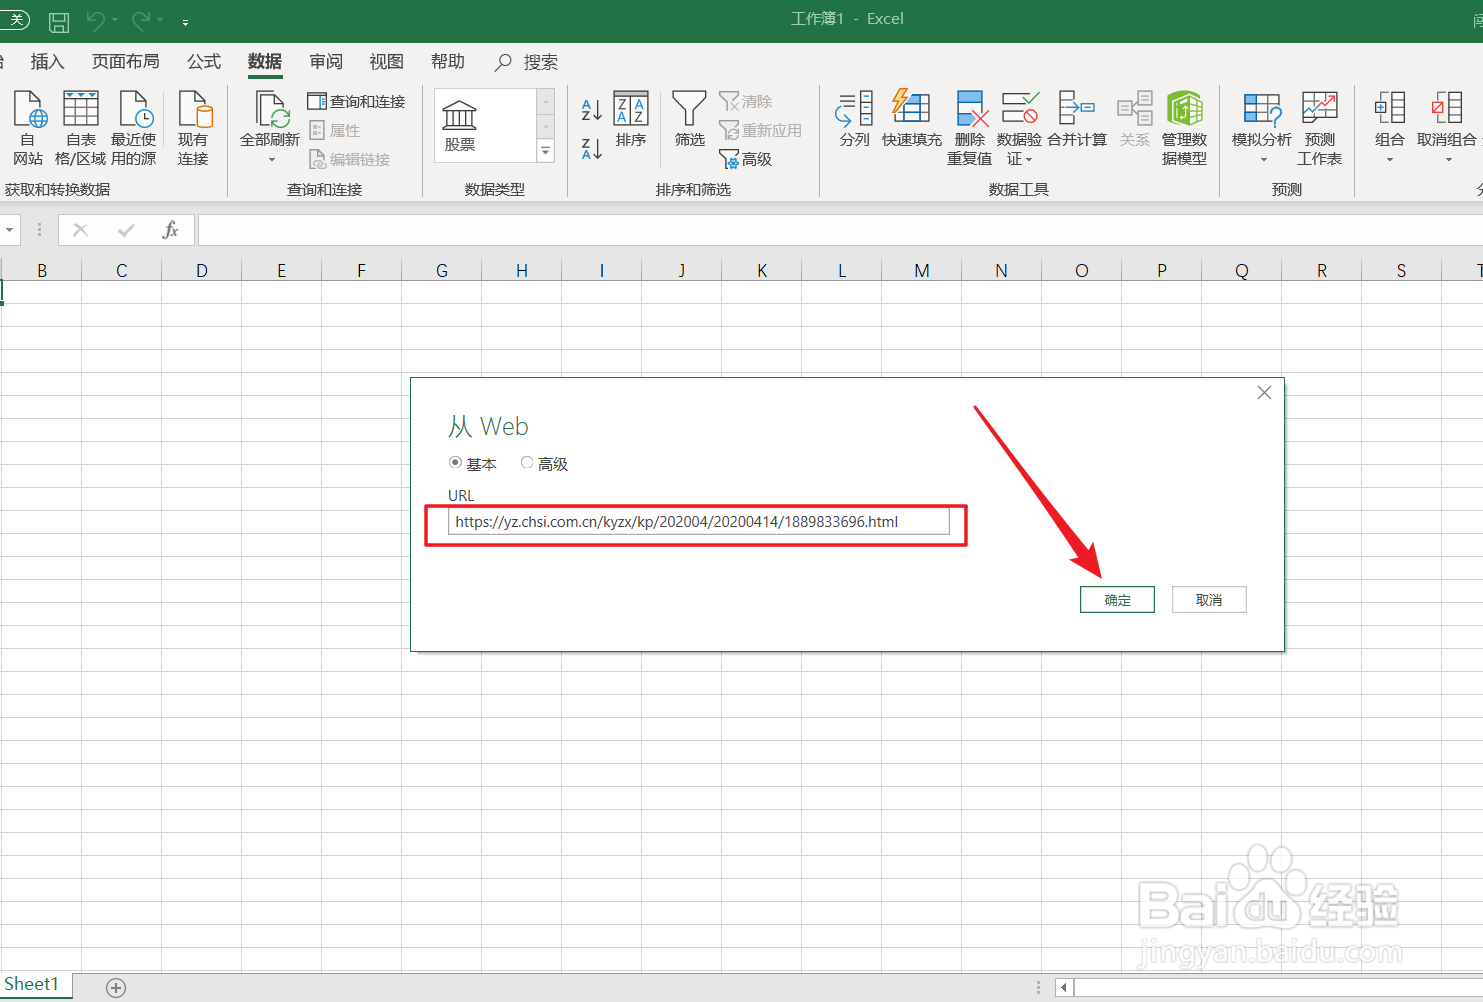
Task: Open the Group dropdown arrow
Action: (x=1390, y=160)
